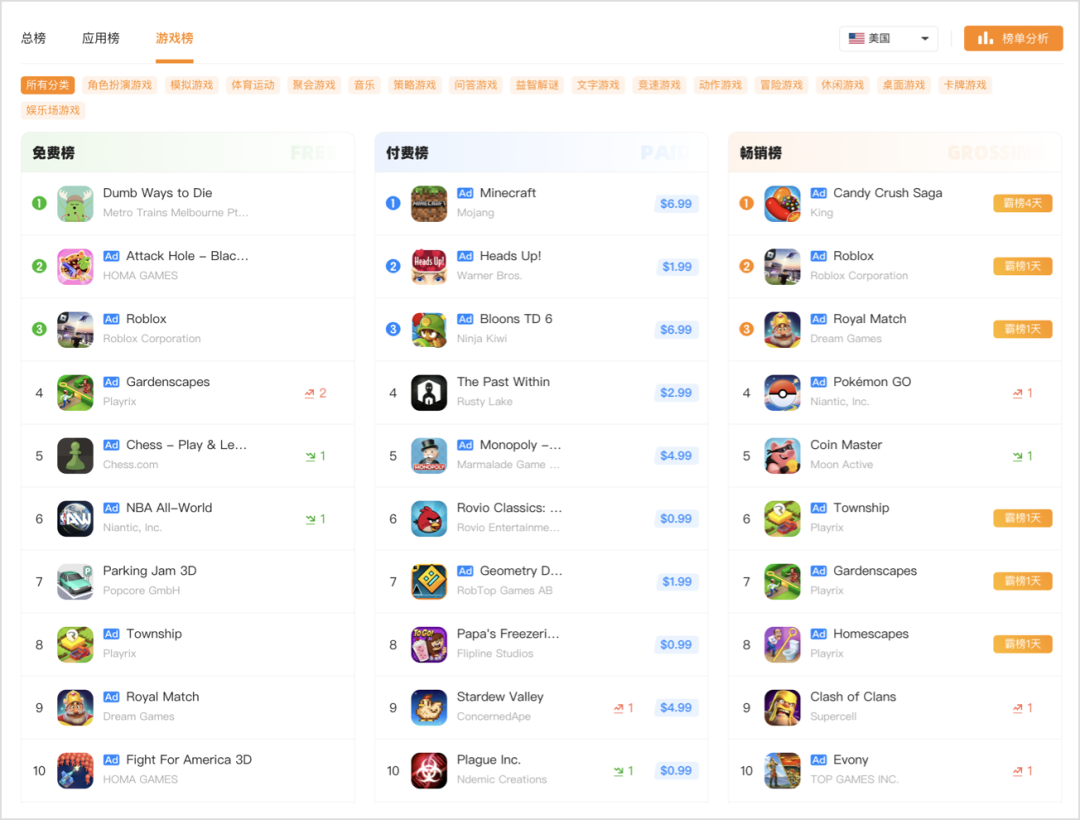Open the Candy Crush Saga icon
This screenshot has width=1080, height=820.
782,204
